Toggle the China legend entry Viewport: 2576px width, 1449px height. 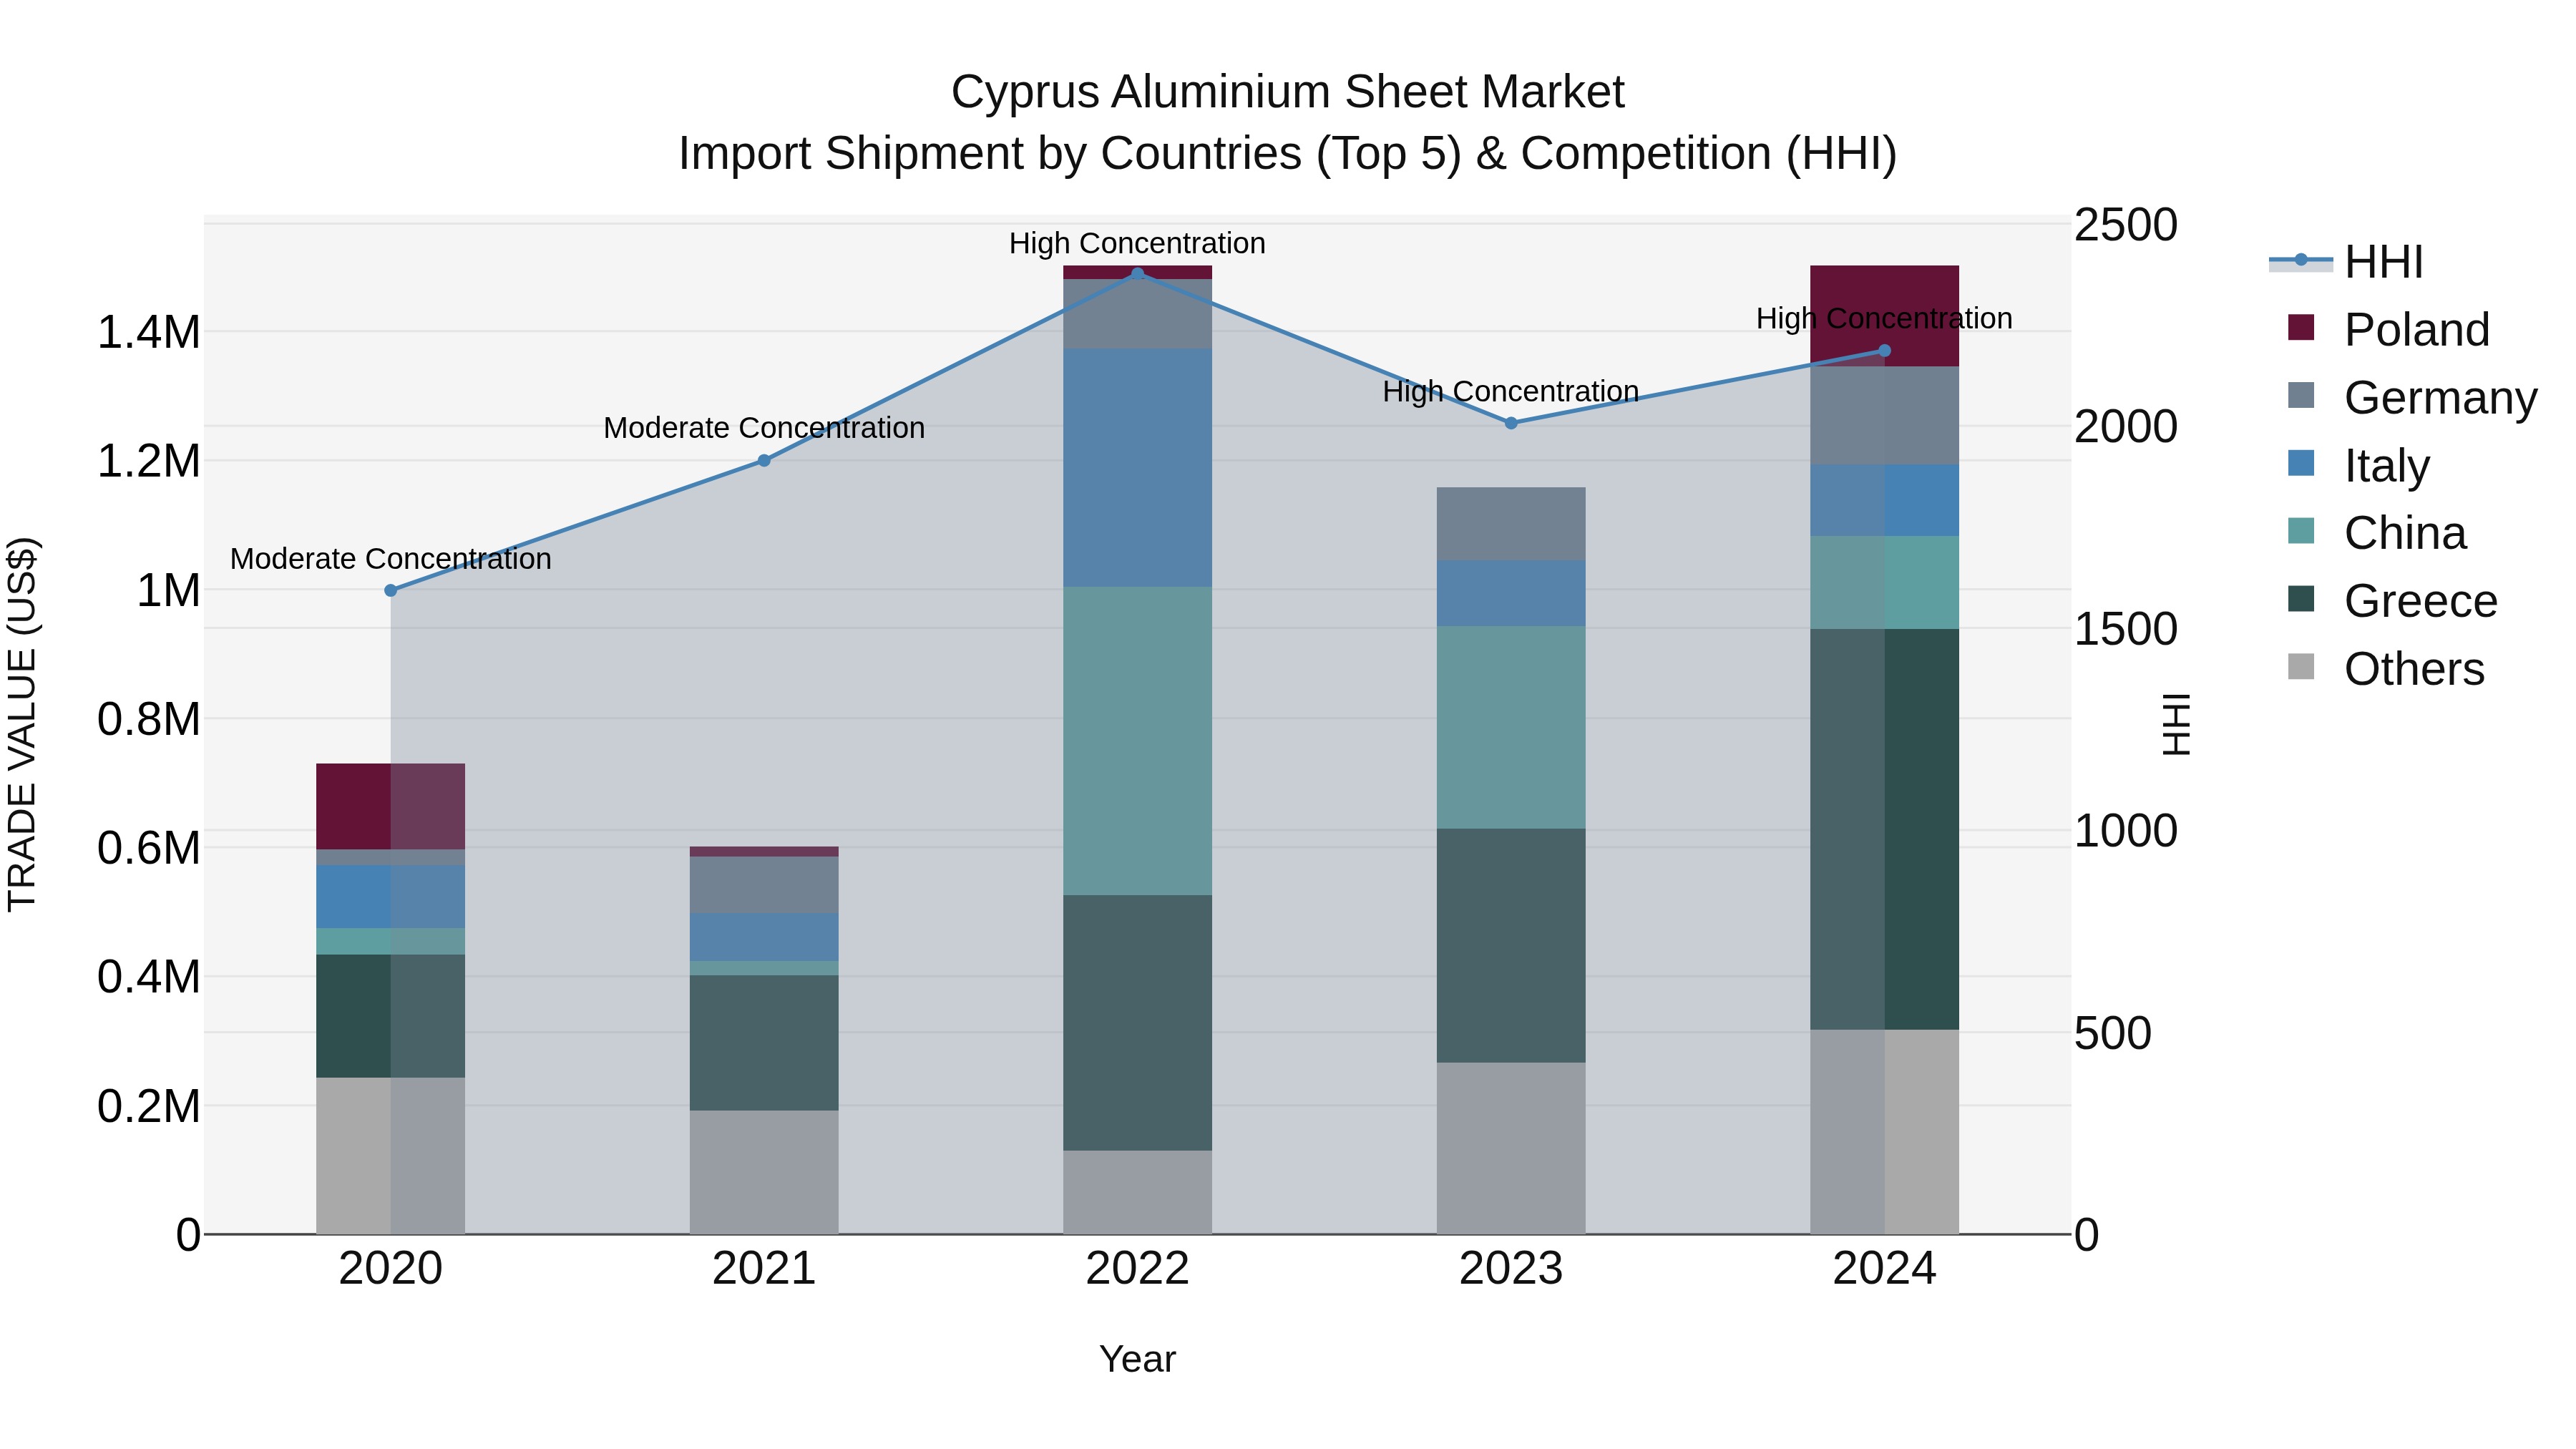(x=2377, y=533)
